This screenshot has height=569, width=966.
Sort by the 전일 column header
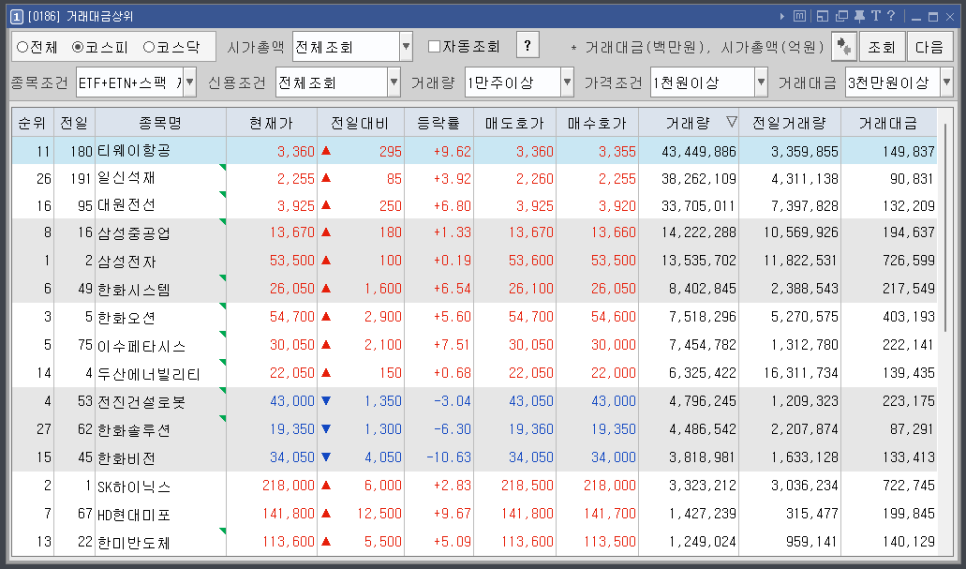click(75, 123)
